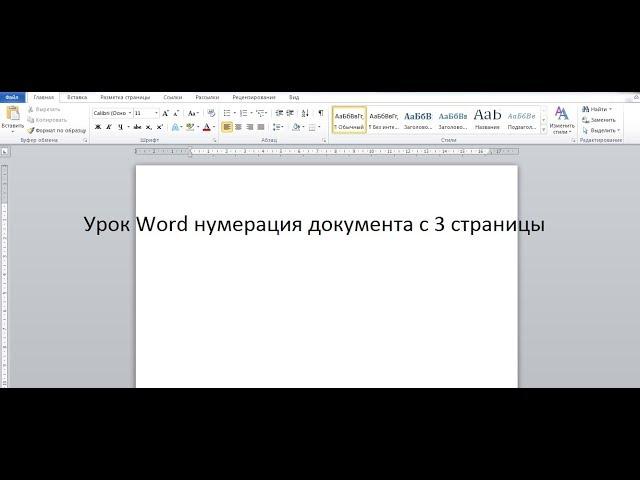Click the Line Spacing icon

tap(277, 127)
